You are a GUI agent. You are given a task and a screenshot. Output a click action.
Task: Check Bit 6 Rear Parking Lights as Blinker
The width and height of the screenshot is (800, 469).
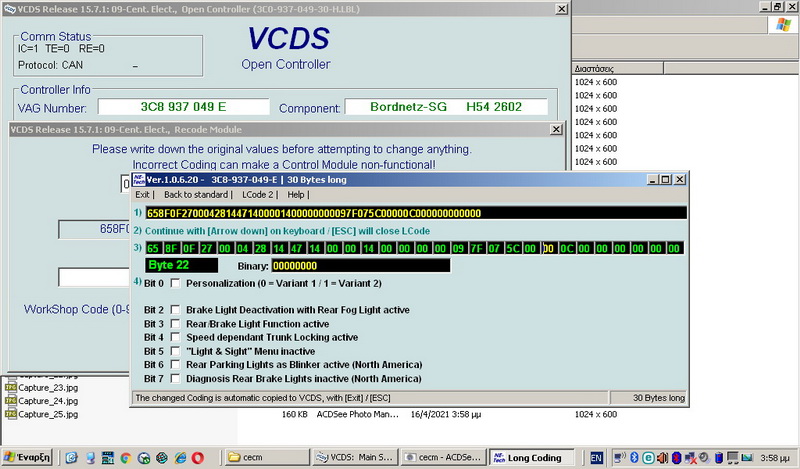(175, 364)
